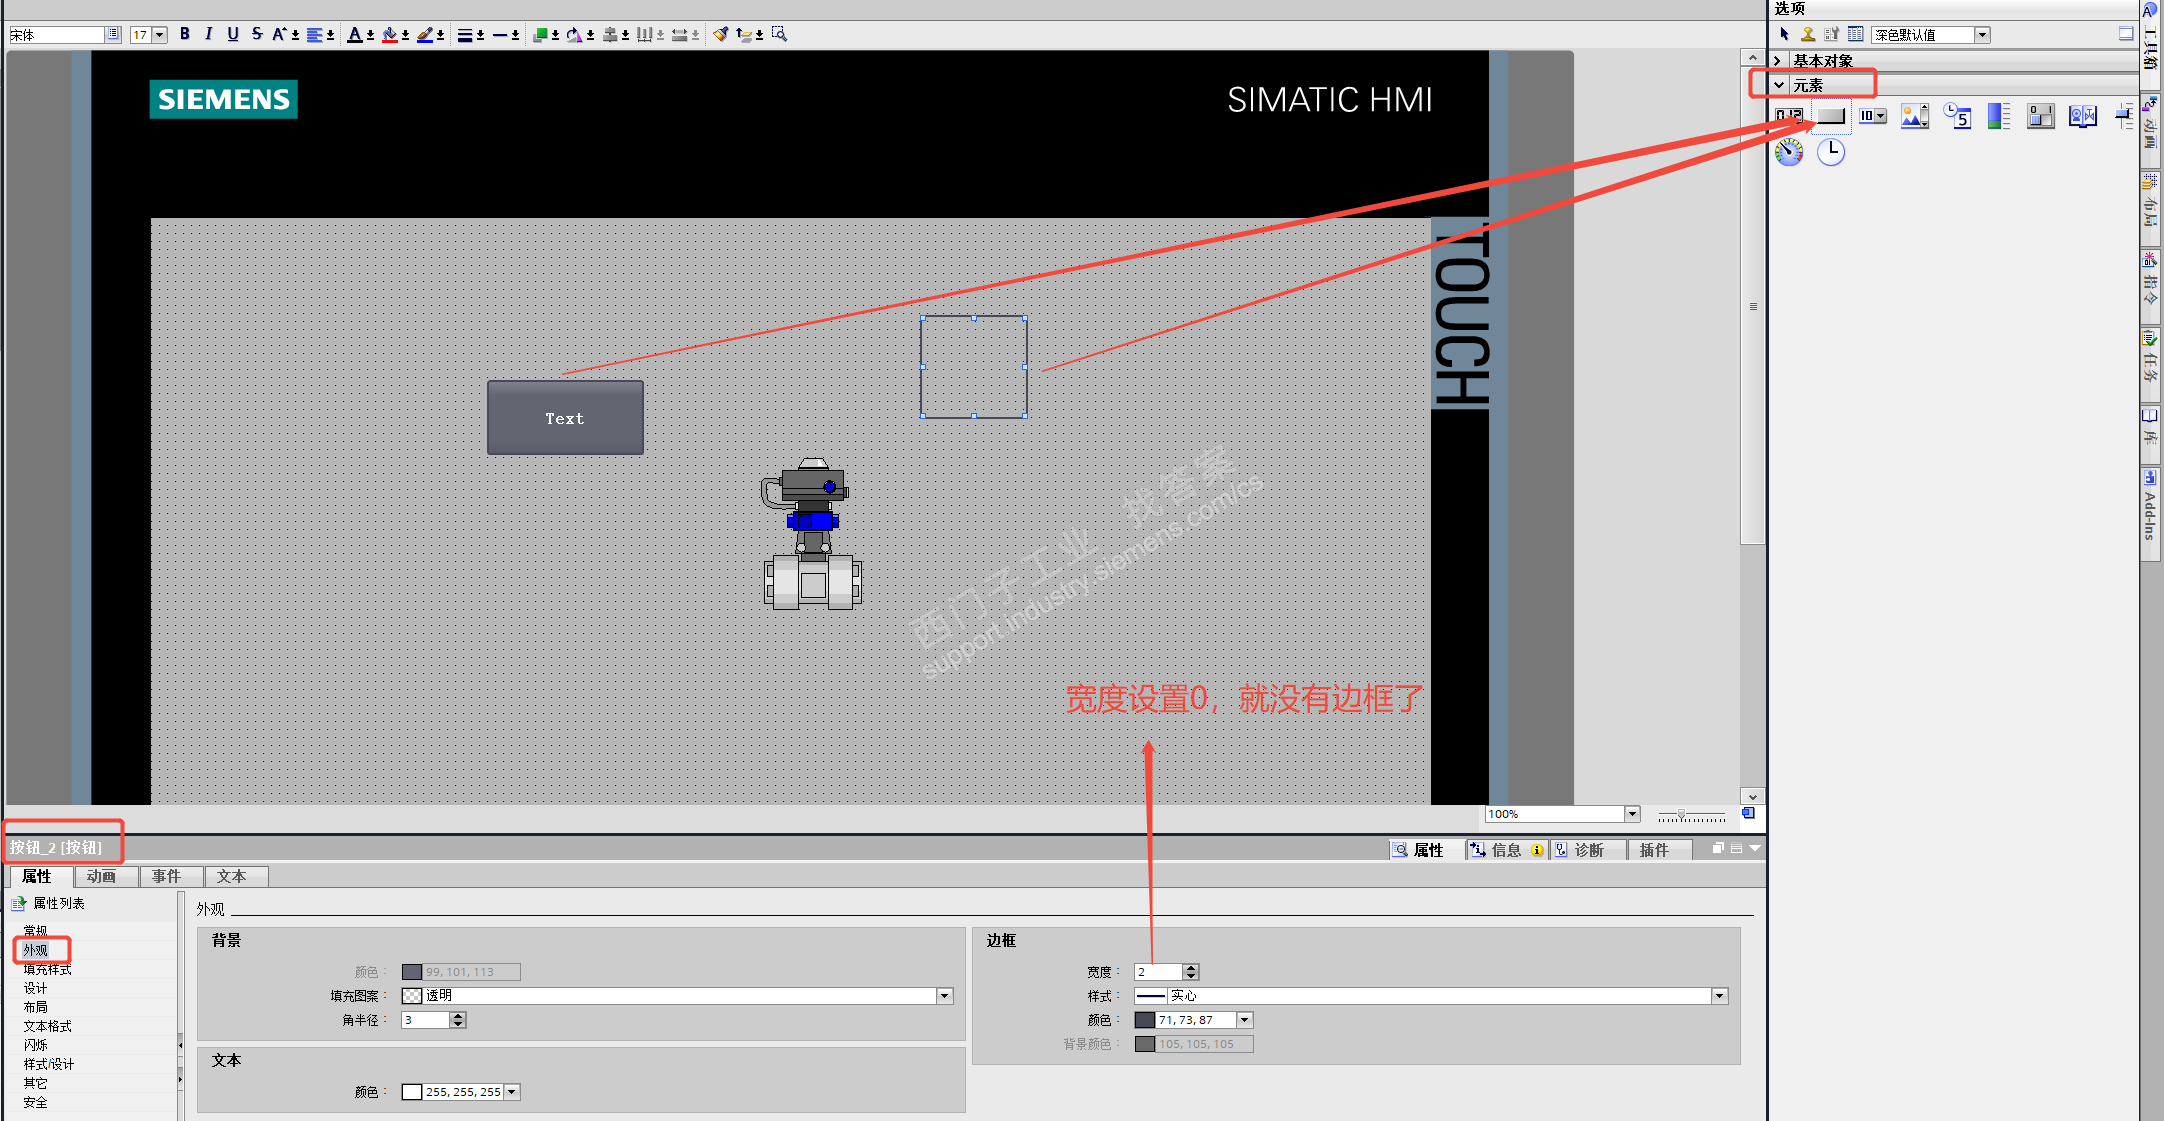Screen dimensions: 2164x1121
Task: Click the Graphic view element icon
Action: point(1914,117)
